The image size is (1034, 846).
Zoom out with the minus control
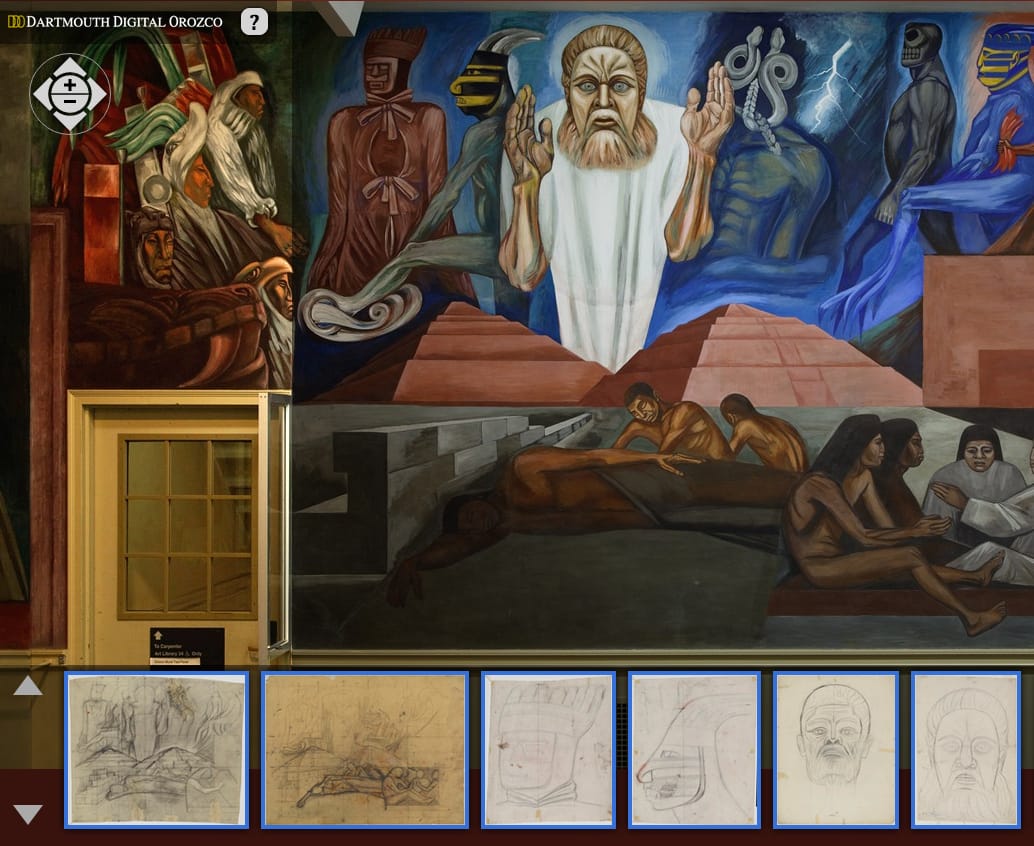point(70,101)
